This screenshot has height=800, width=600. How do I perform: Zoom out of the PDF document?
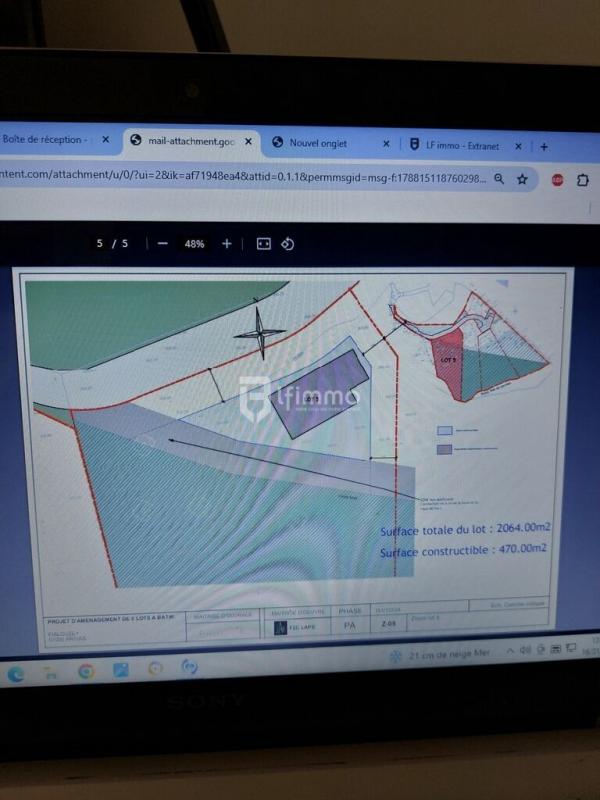162,244
